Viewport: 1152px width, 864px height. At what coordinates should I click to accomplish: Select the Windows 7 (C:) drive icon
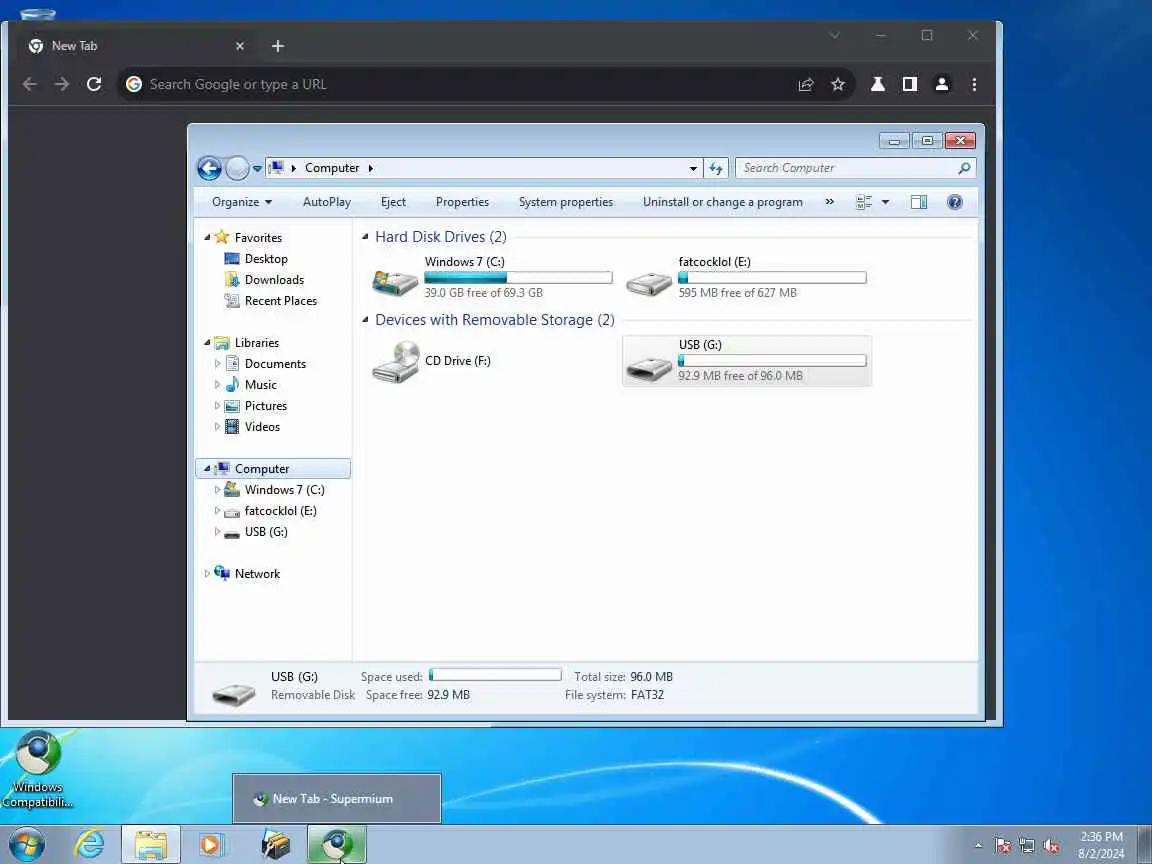[x=395, y=282]
